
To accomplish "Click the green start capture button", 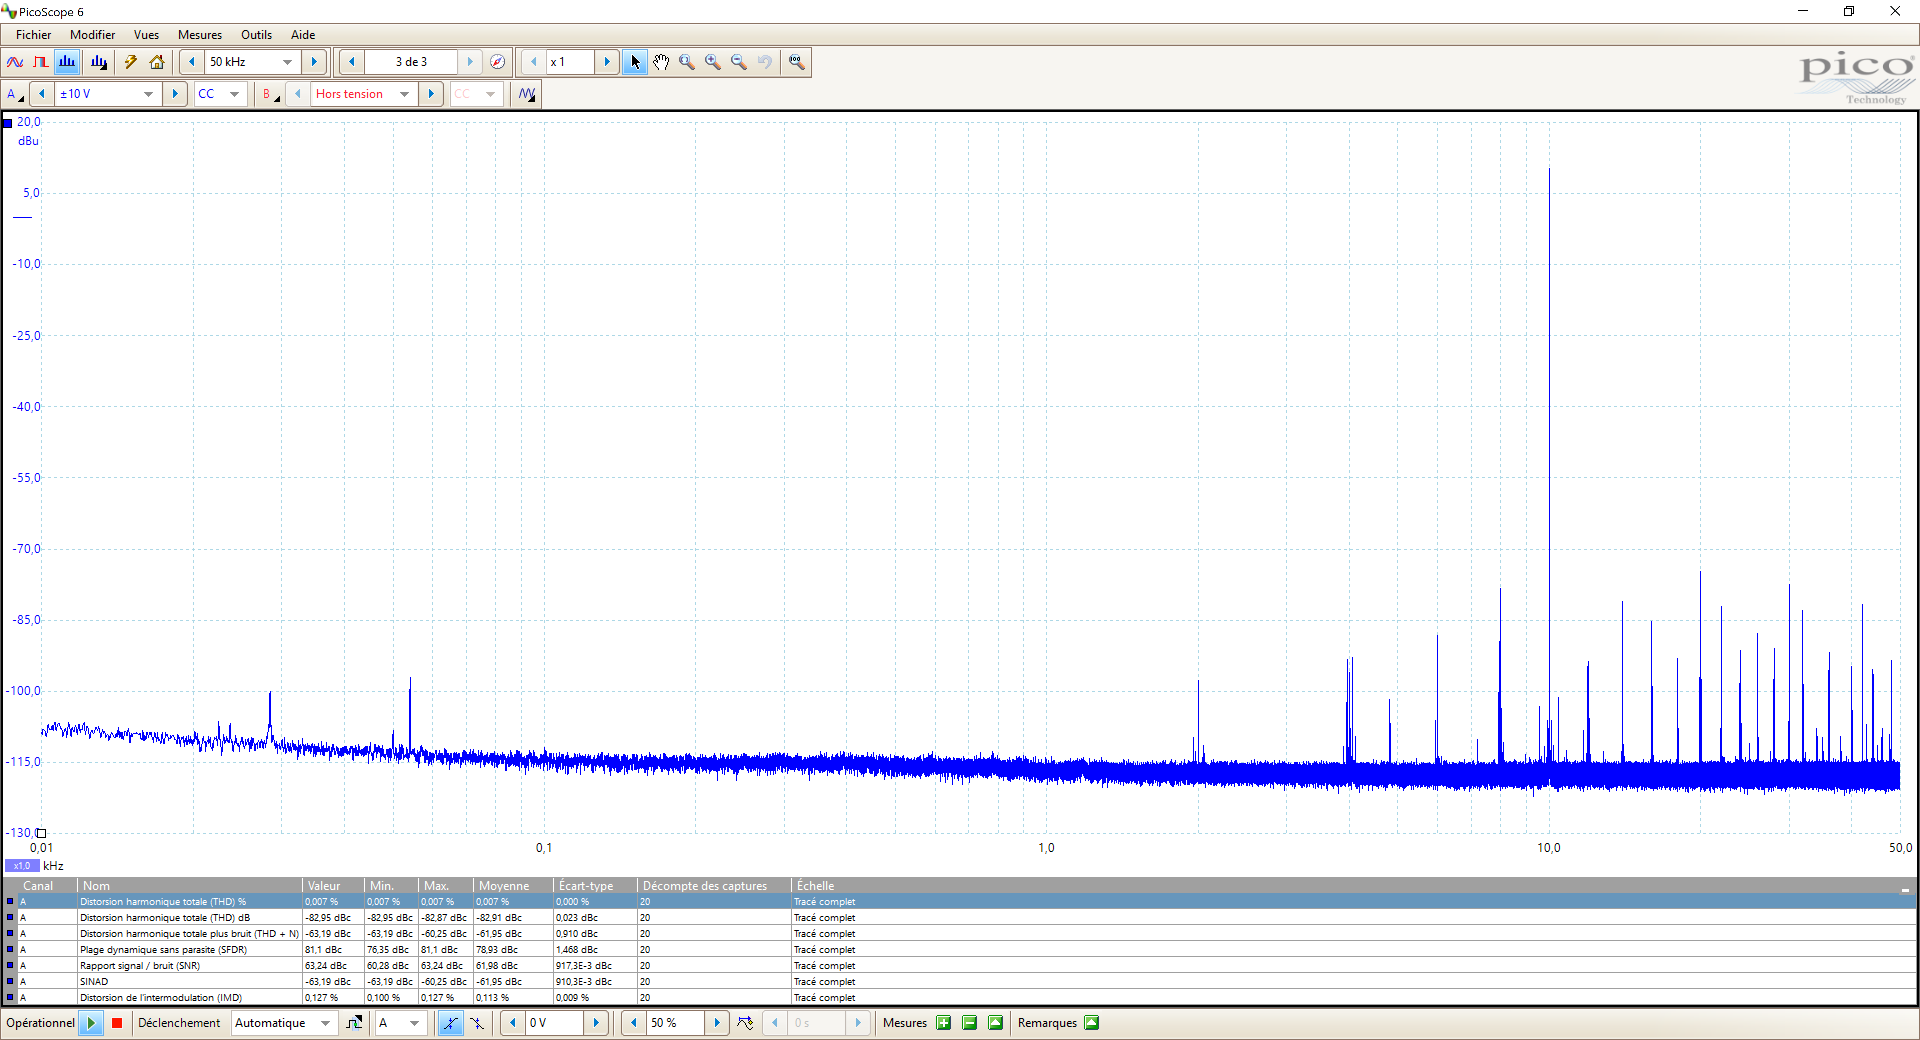I will point(91,1023).
